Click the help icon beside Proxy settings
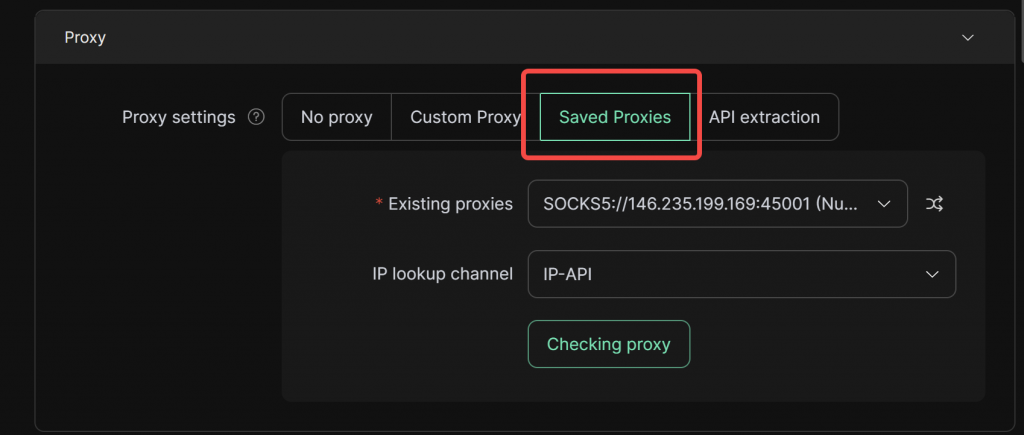The height and width of the screenshot is (435, 1024). click(257, 117)
